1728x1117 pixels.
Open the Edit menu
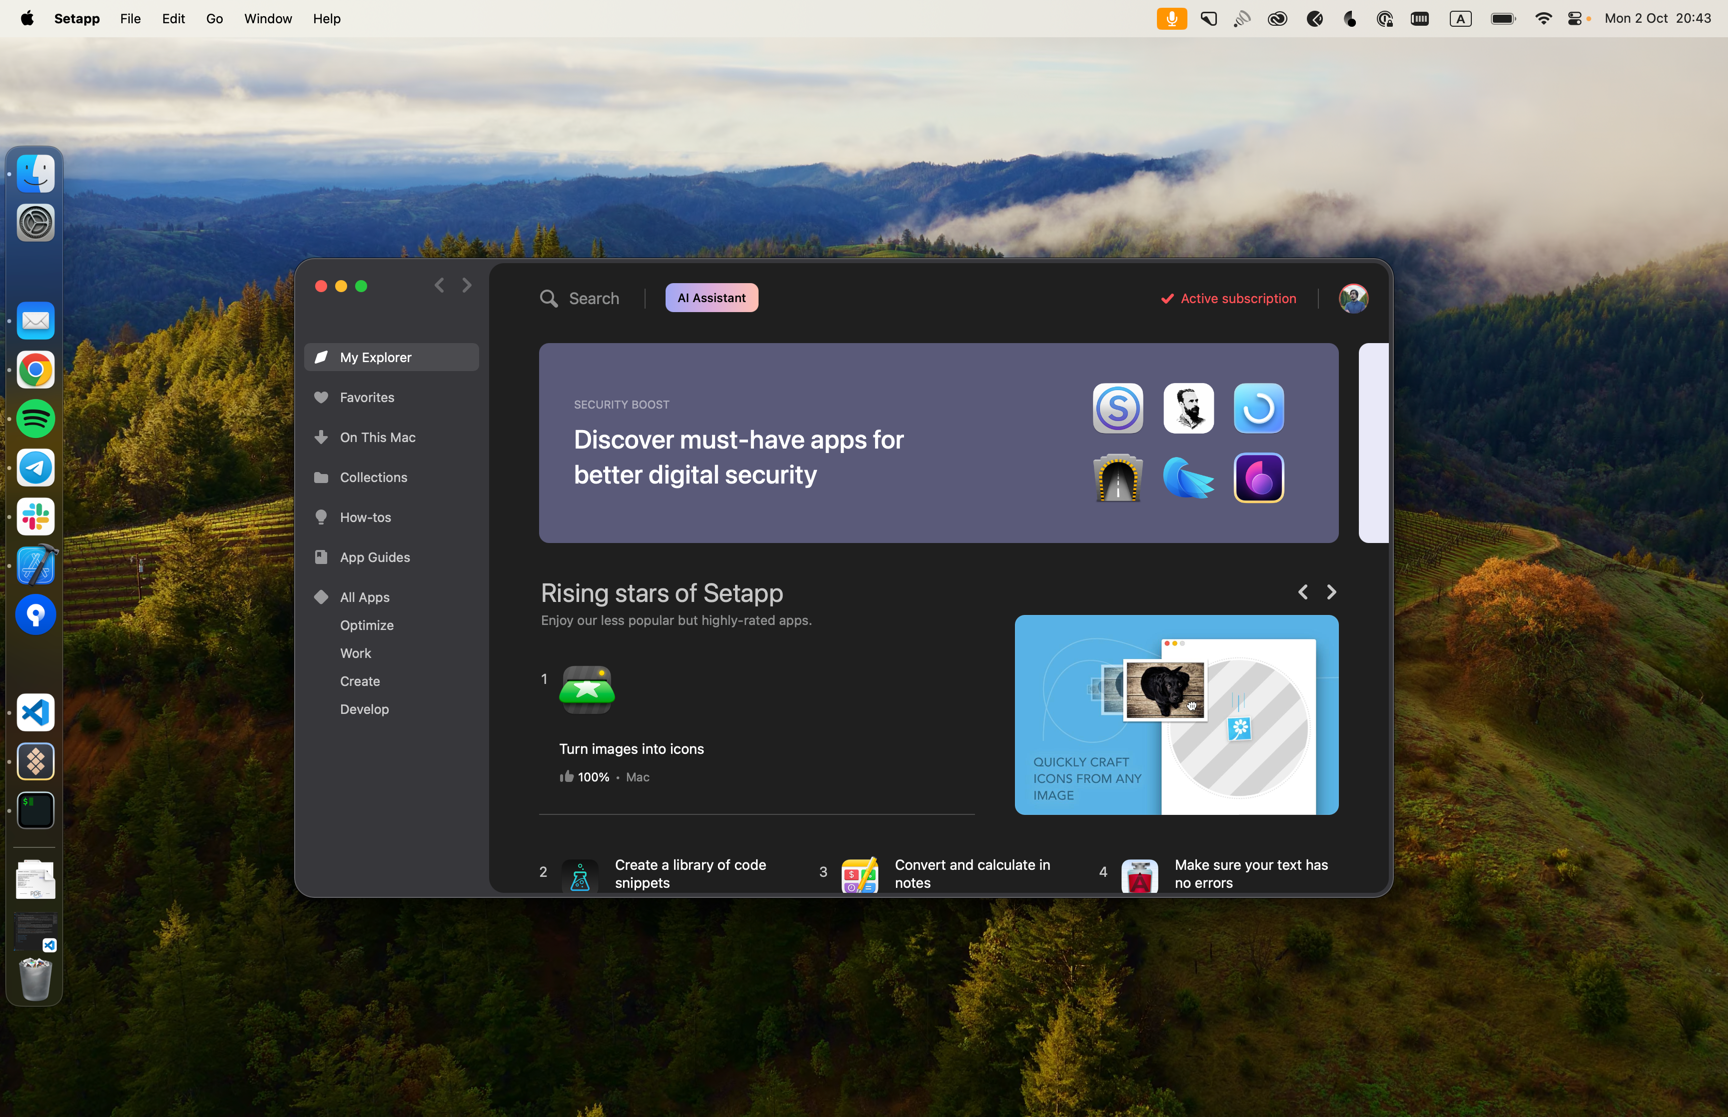tap(173, 18)
